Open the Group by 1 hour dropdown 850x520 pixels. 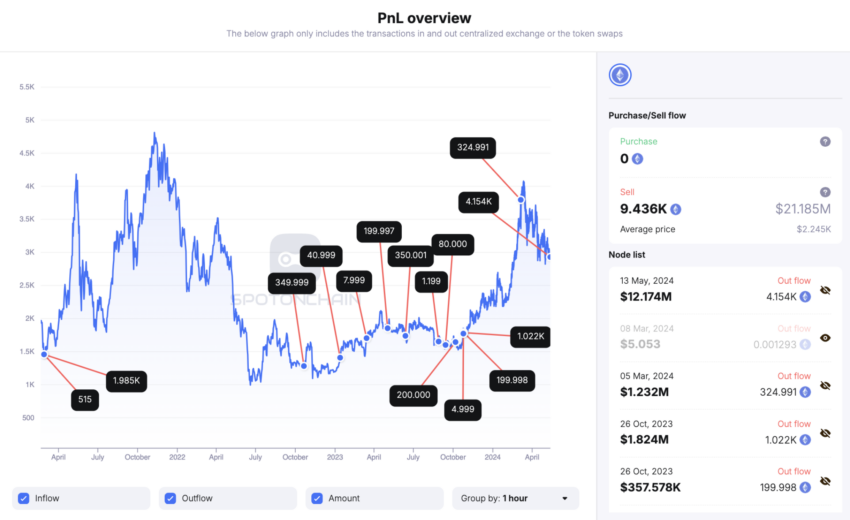coord(516,498)
